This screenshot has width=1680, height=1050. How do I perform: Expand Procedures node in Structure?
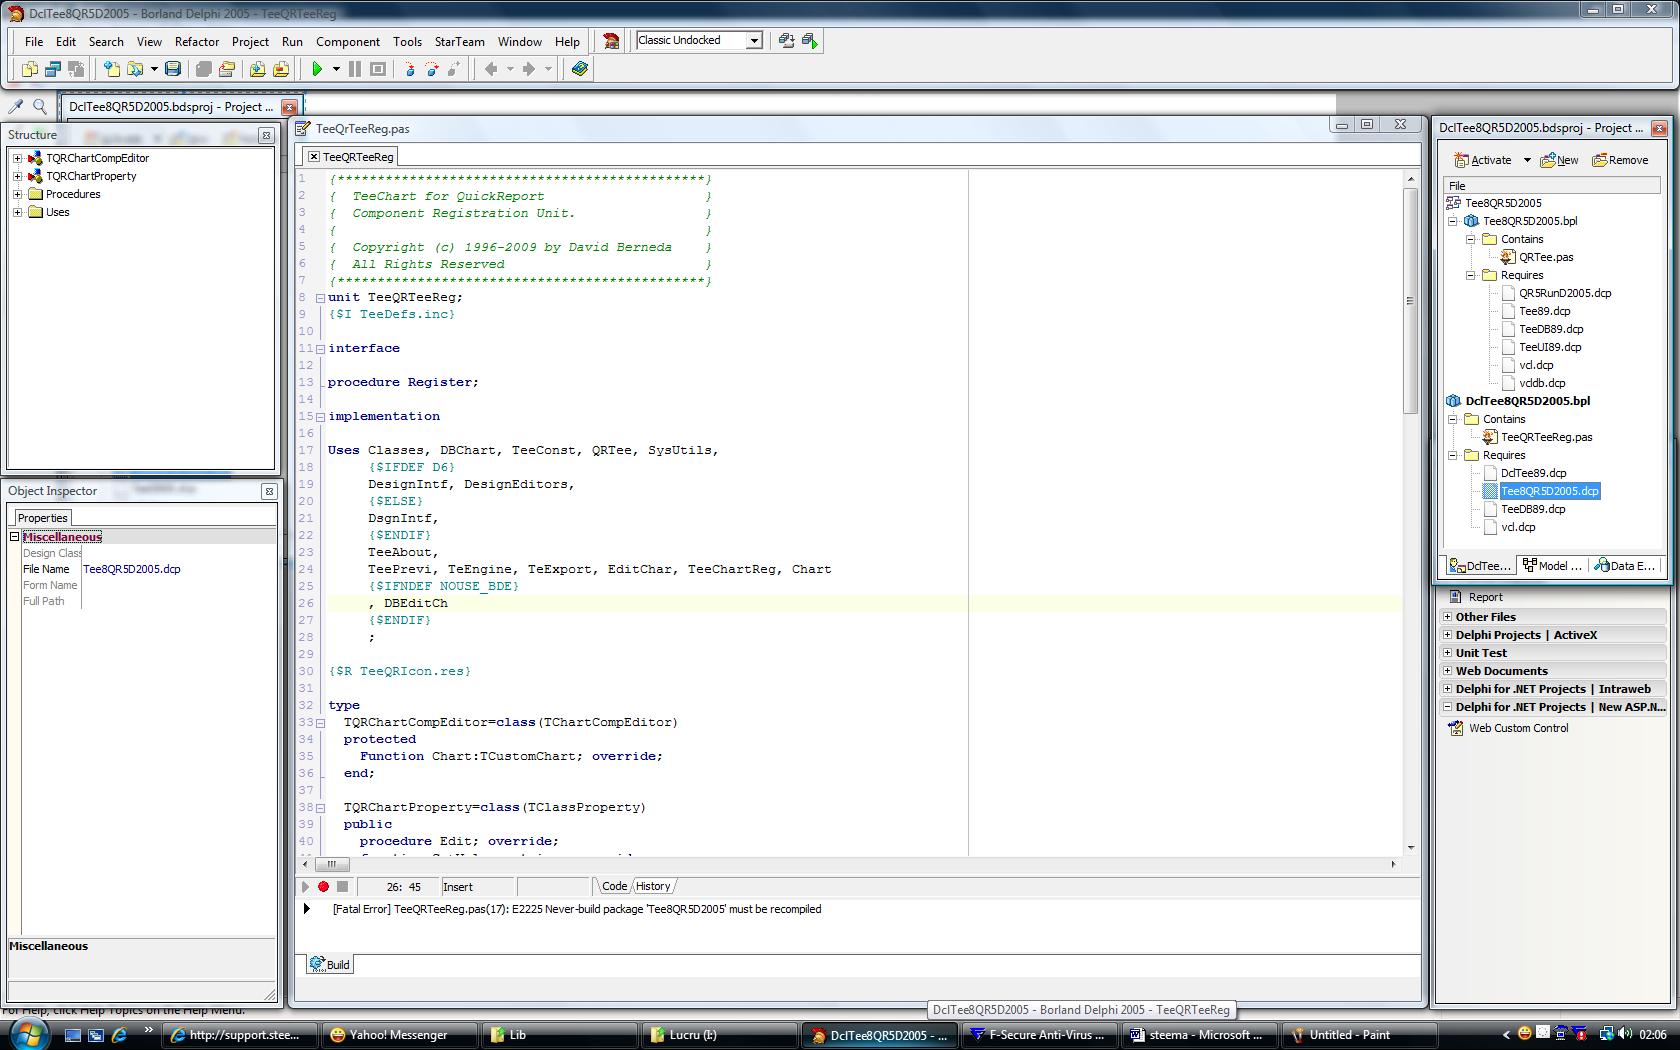[x=17, y=194]
